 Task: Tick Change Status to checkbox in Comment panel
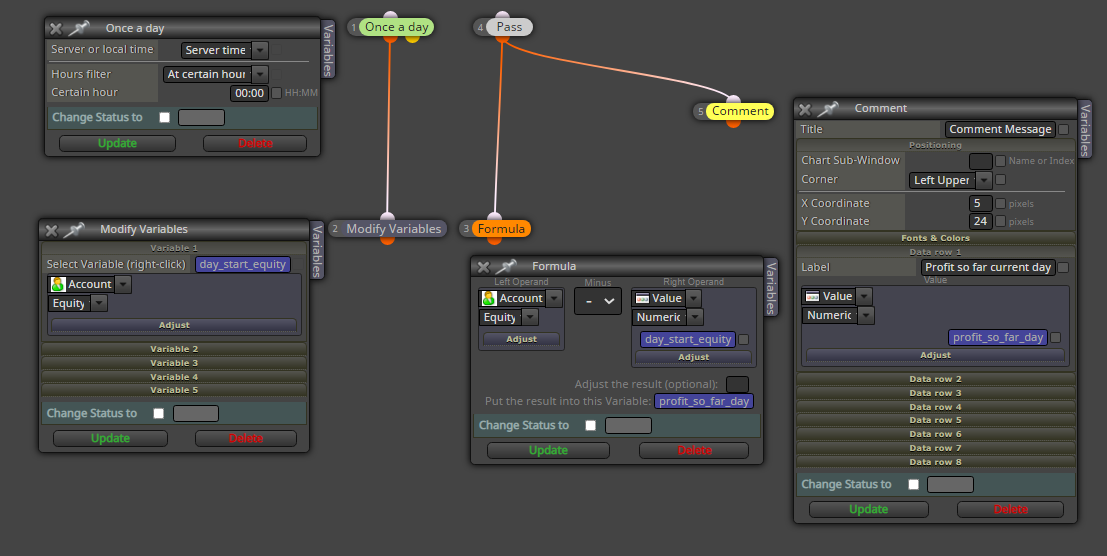(x=914, y=484)
